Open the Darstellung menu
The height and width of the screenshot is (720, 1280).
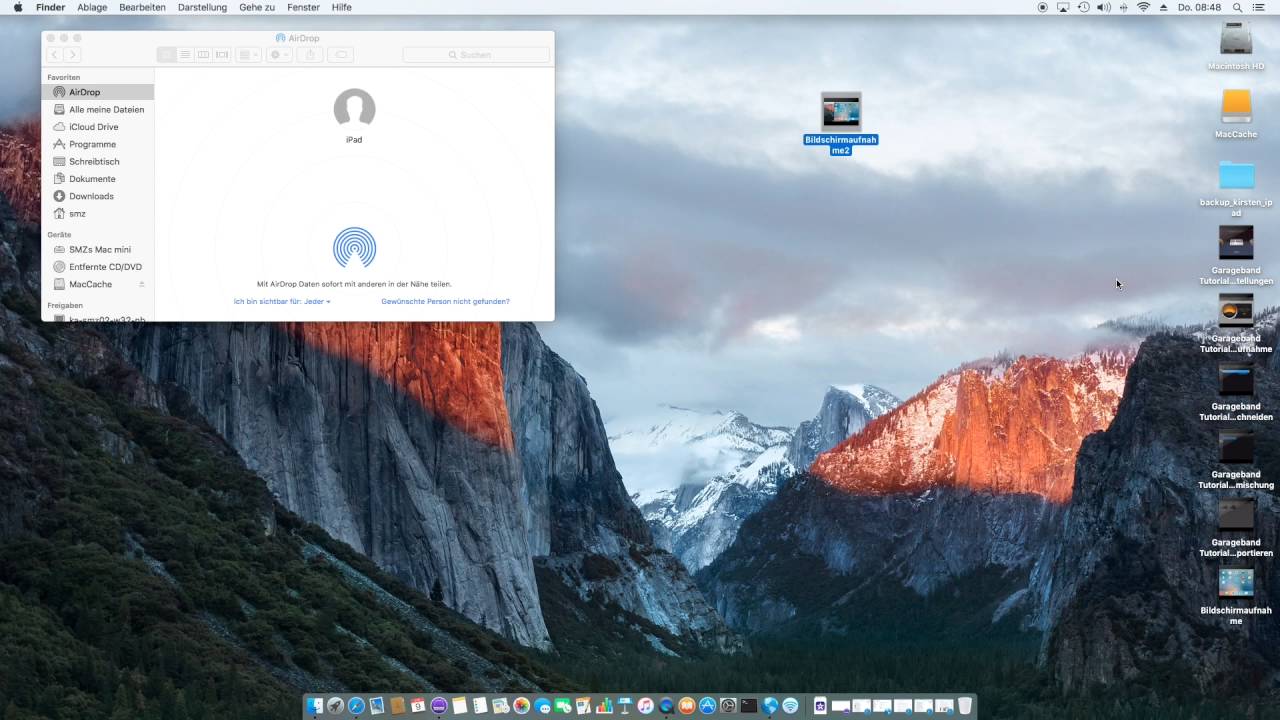point(202,7)
